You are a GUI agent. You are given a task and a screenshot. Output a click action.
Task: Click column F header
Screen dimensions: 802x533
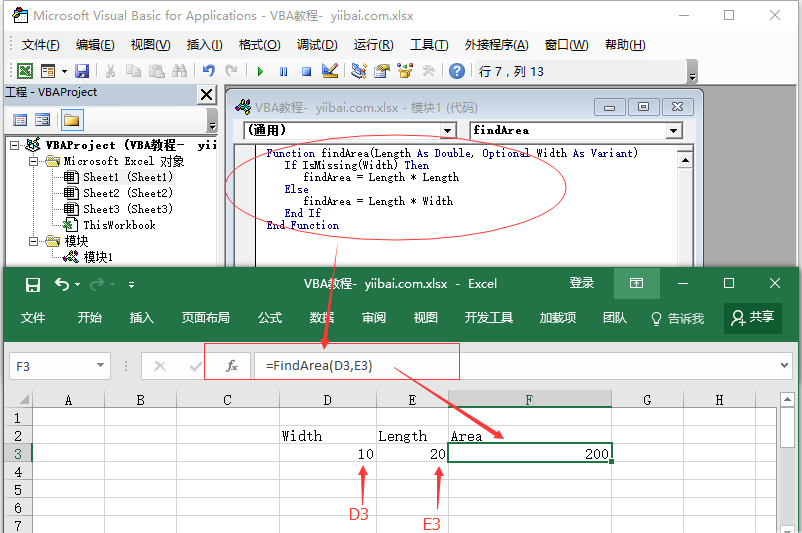click(x=529, y=399)
